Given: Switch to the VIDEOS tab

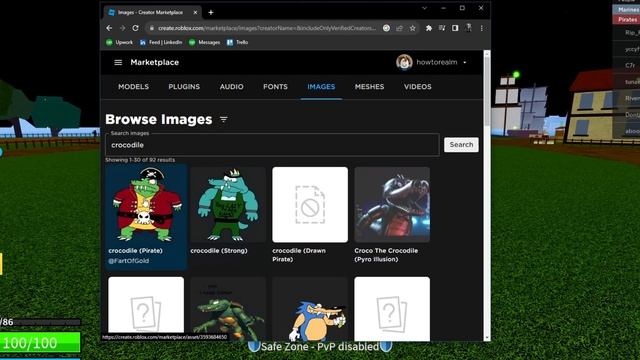Looking at the screenshot, I should pyautogui.click(x=418, y=87).
